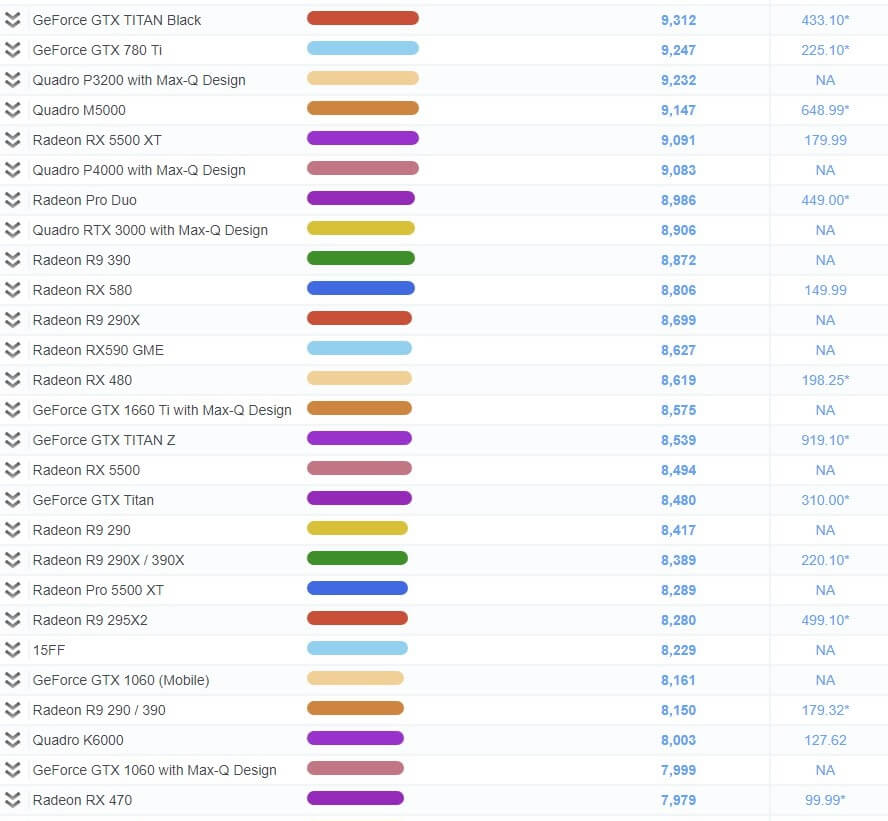Click the price 220.10* for Radeon R9 290X / 390X
This screenshot has height=821, width=888.
(x=825, y=561)
